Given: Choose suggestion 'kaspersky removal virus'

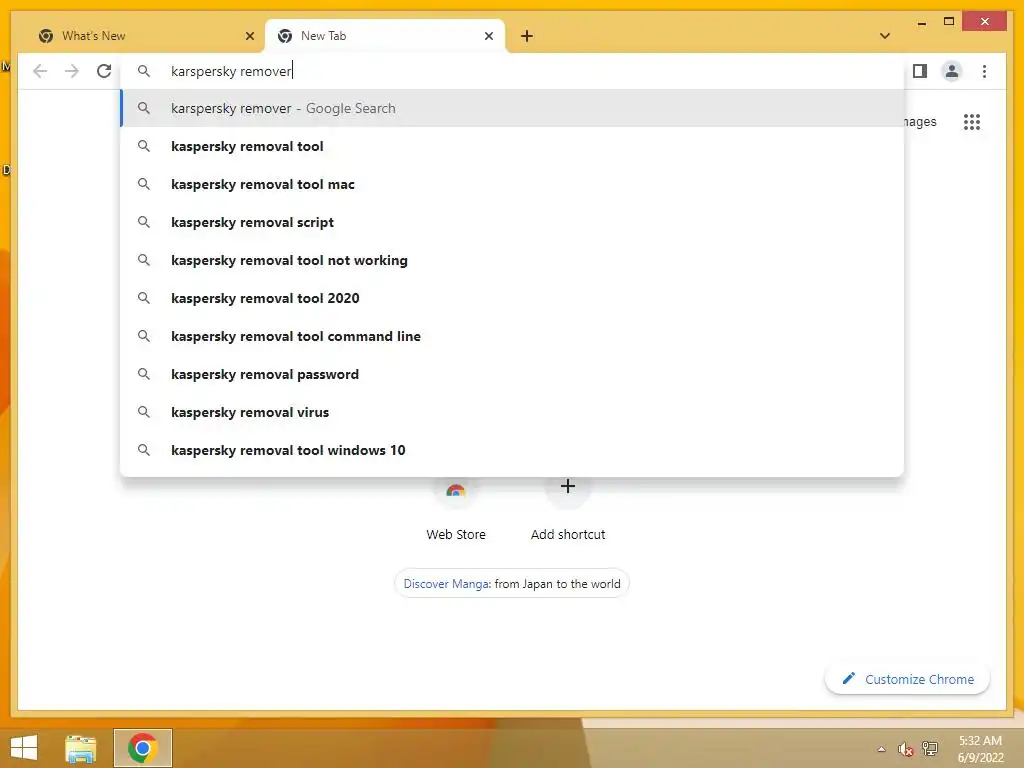Looking at the screenshot, I should click(x=512, y=412).
